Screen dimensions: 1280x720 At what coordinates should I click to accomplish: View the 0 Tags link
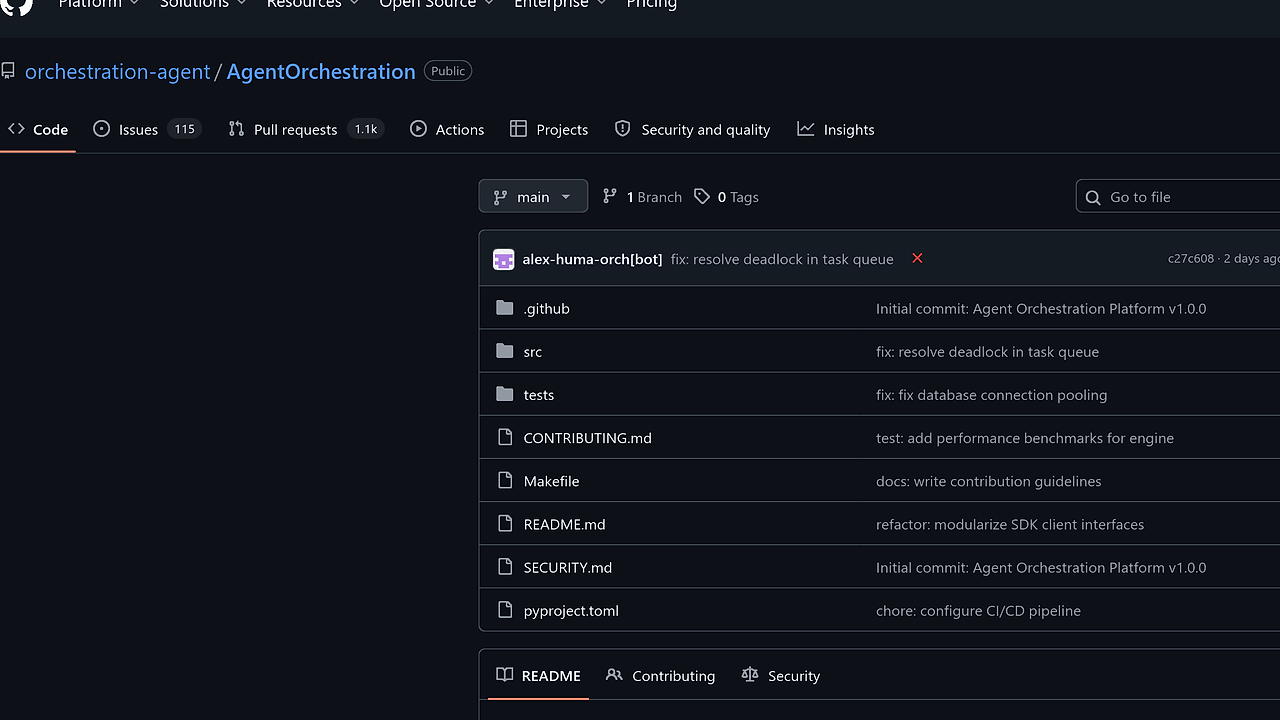pyautogui.click(x=727, y=197)
